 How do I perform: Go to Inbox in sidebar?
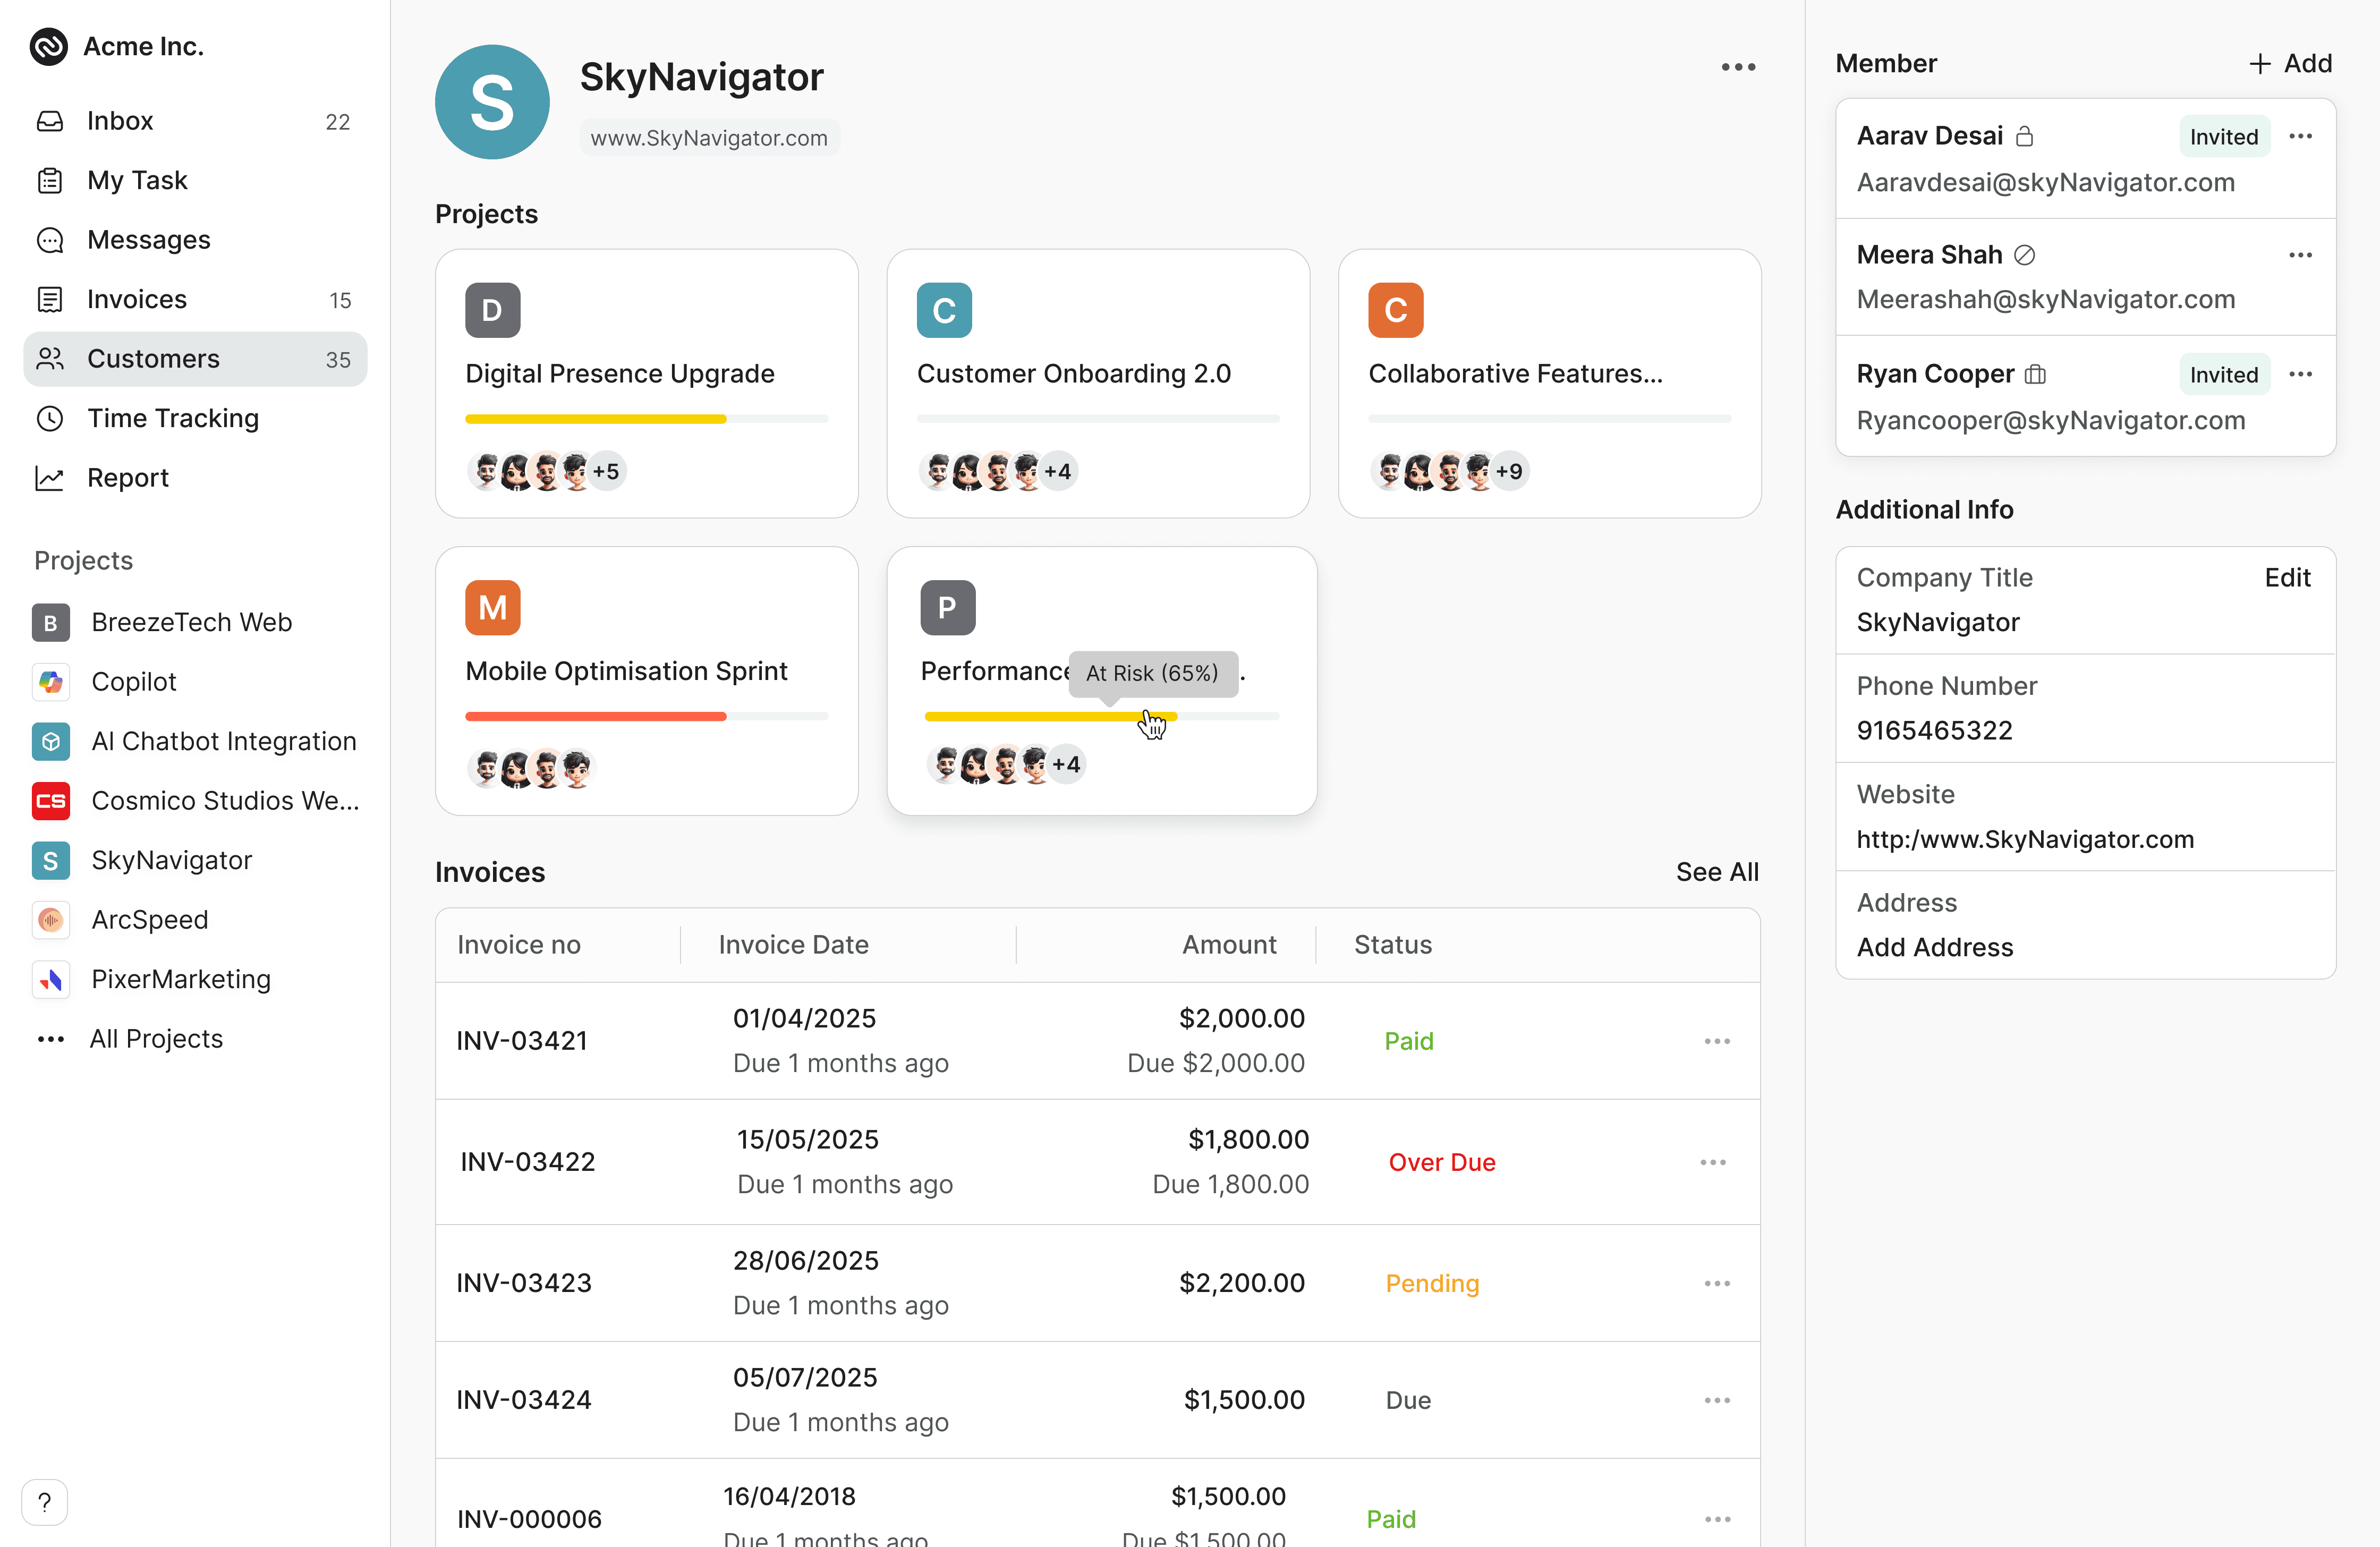click(120, 121)
